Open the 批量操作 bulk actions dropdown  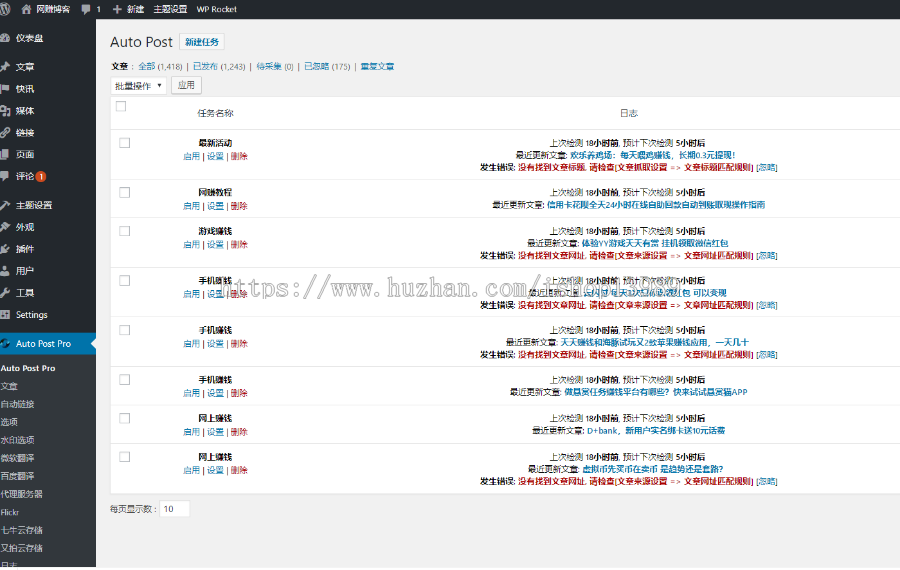tap(138, 86)
